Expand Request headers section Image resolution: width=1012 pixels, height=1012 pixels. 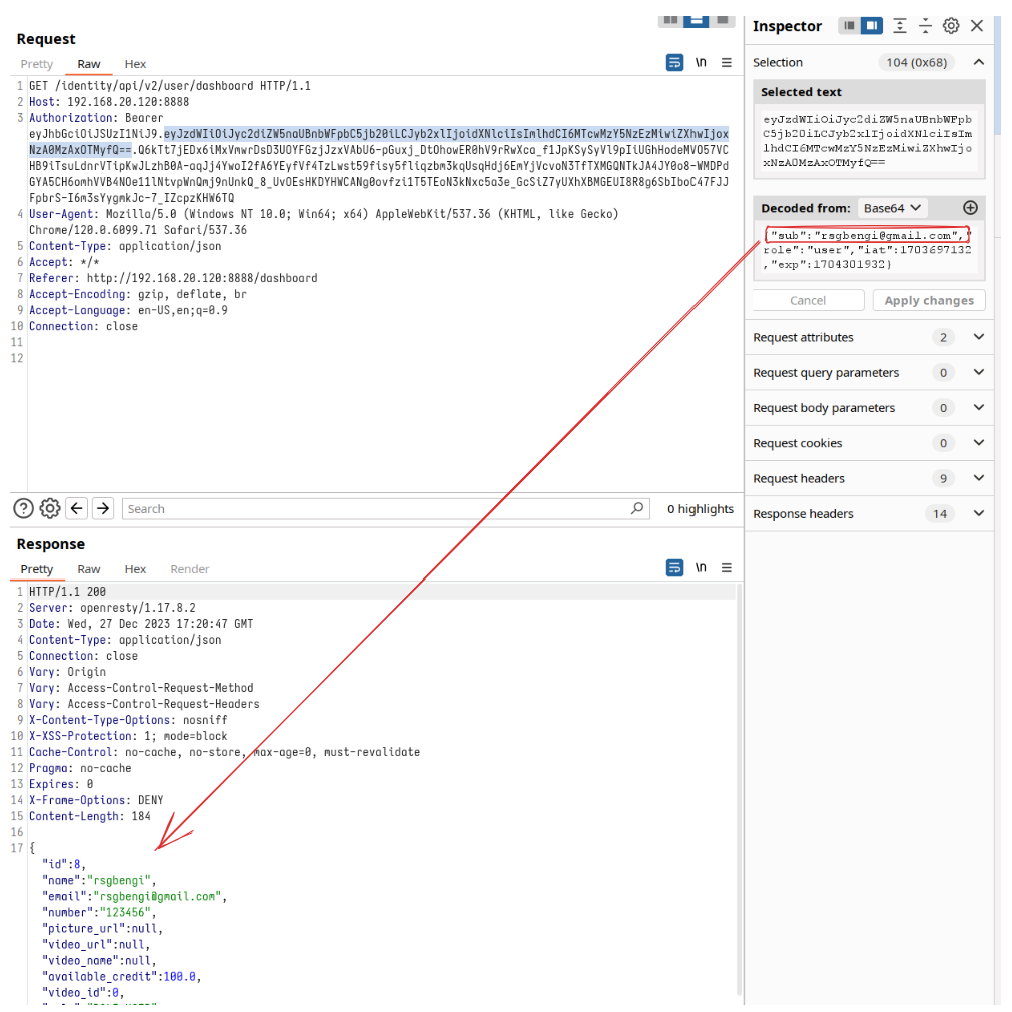(978, 479)
